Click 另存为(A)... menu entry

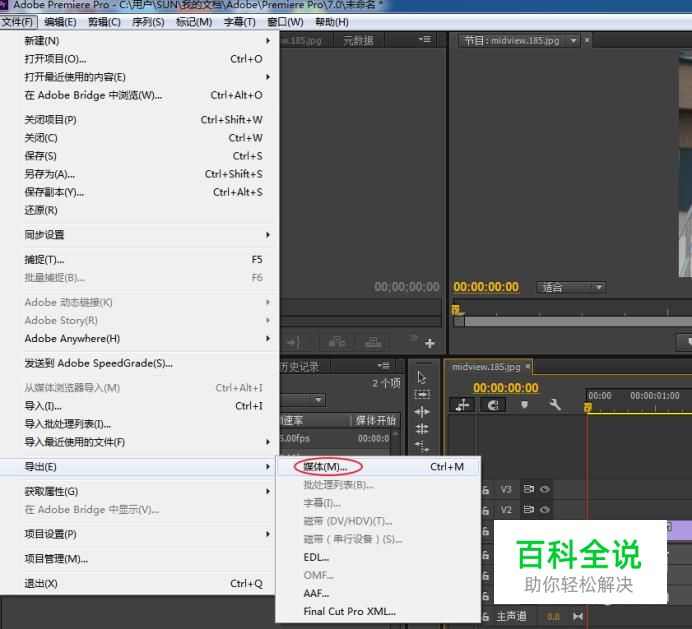point(138,174)
